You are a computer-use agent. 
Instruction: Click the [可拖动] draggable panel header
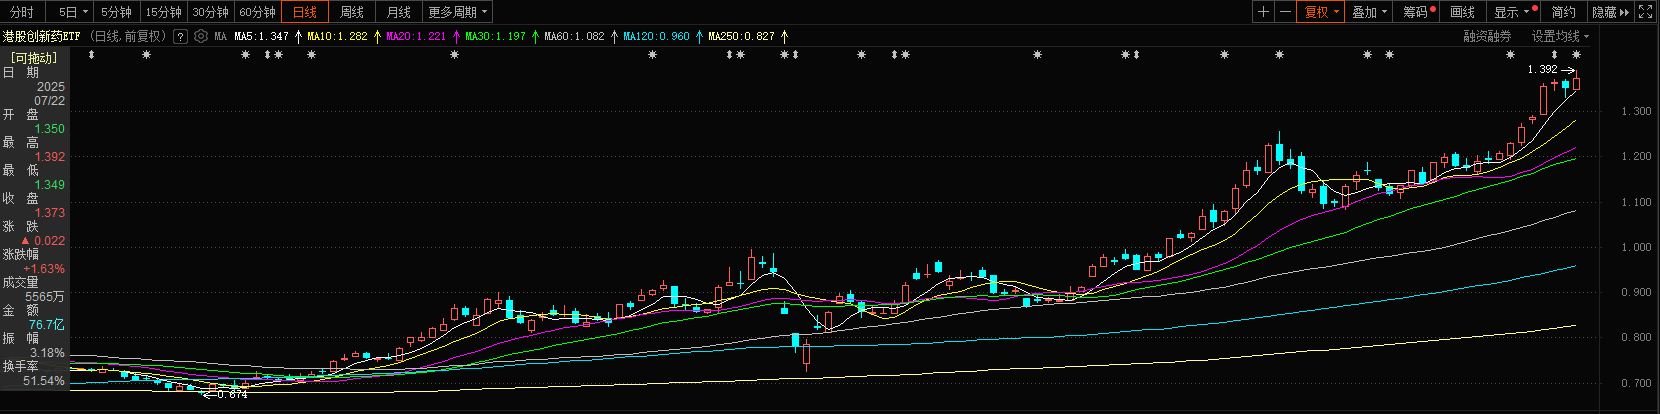pyautogui.click(x=35, y=58)
